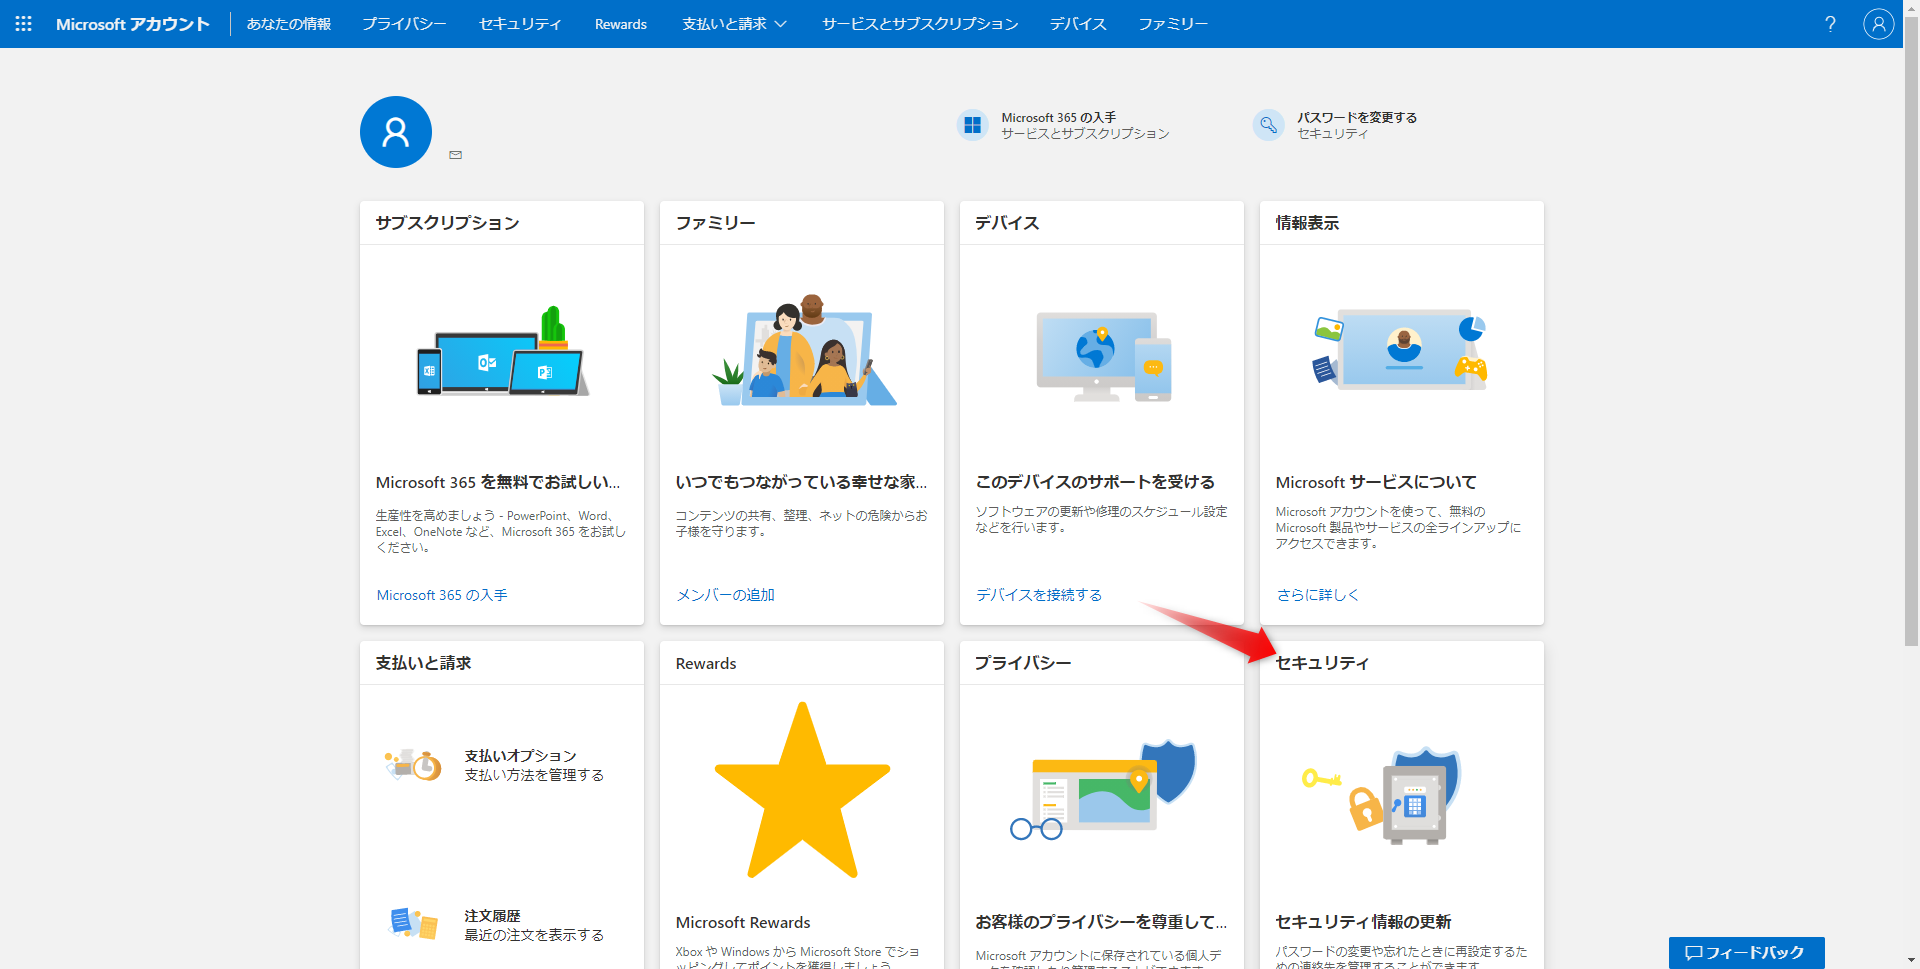Click the order history icon
This screenshot has width=1920, height=969.
pyautogui.click(x=413, y=923)
